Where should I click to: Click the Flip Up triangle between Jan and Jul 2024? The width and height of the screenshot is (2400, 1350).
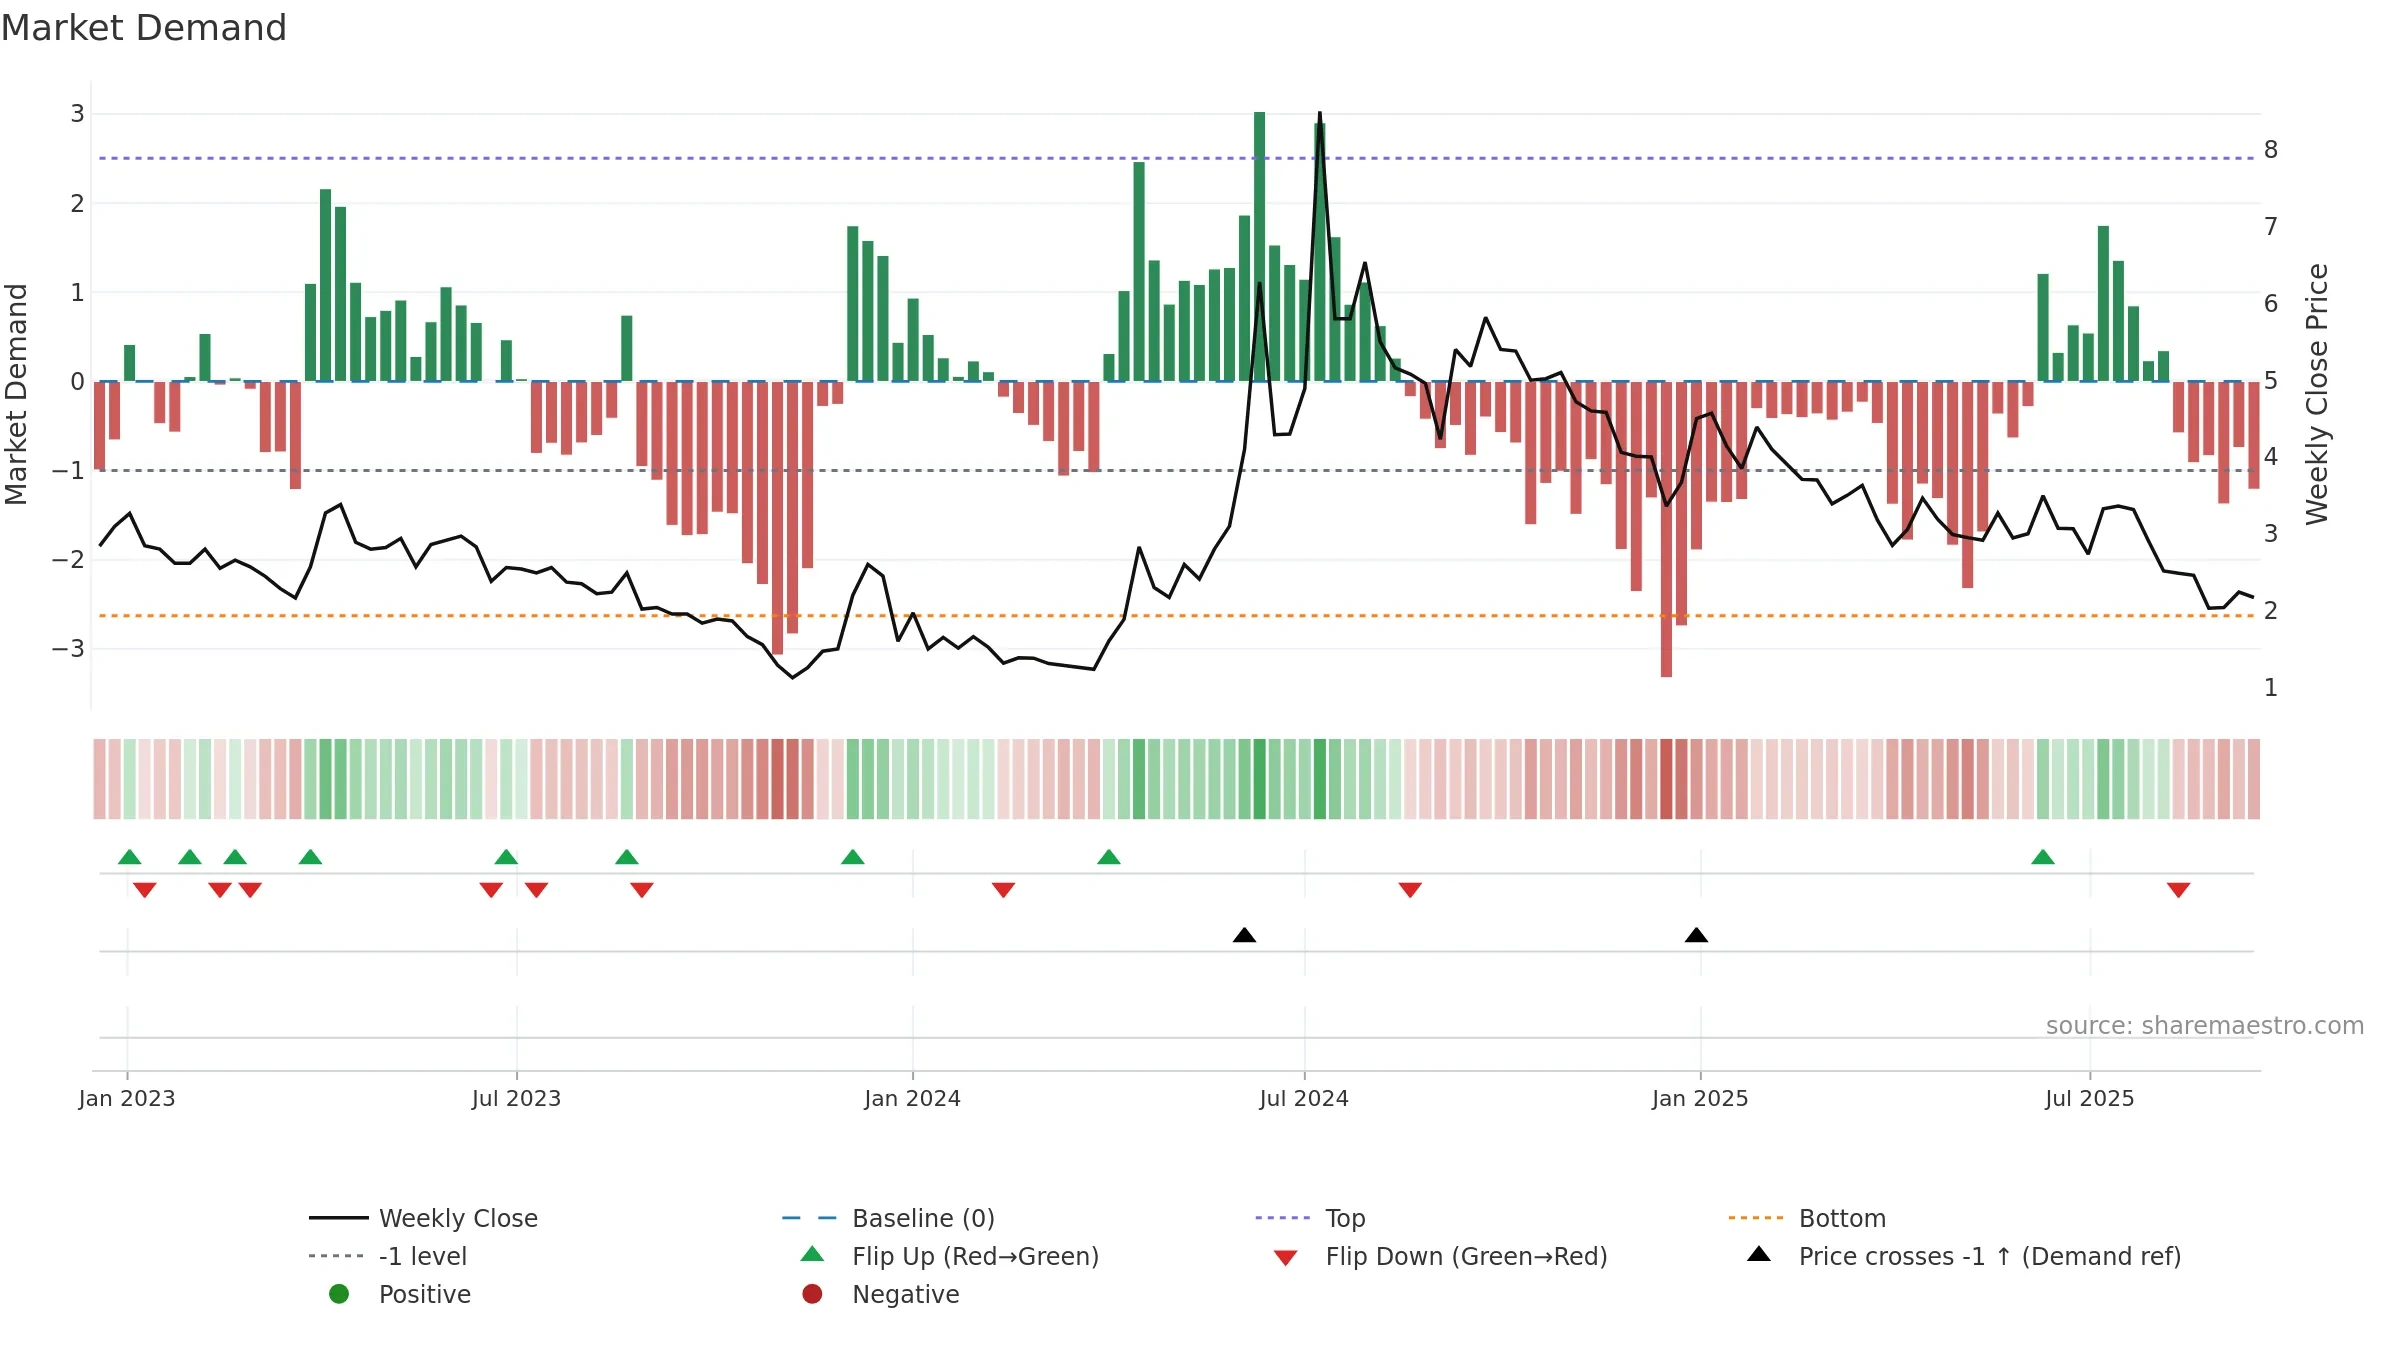(x=1109, y=857)
